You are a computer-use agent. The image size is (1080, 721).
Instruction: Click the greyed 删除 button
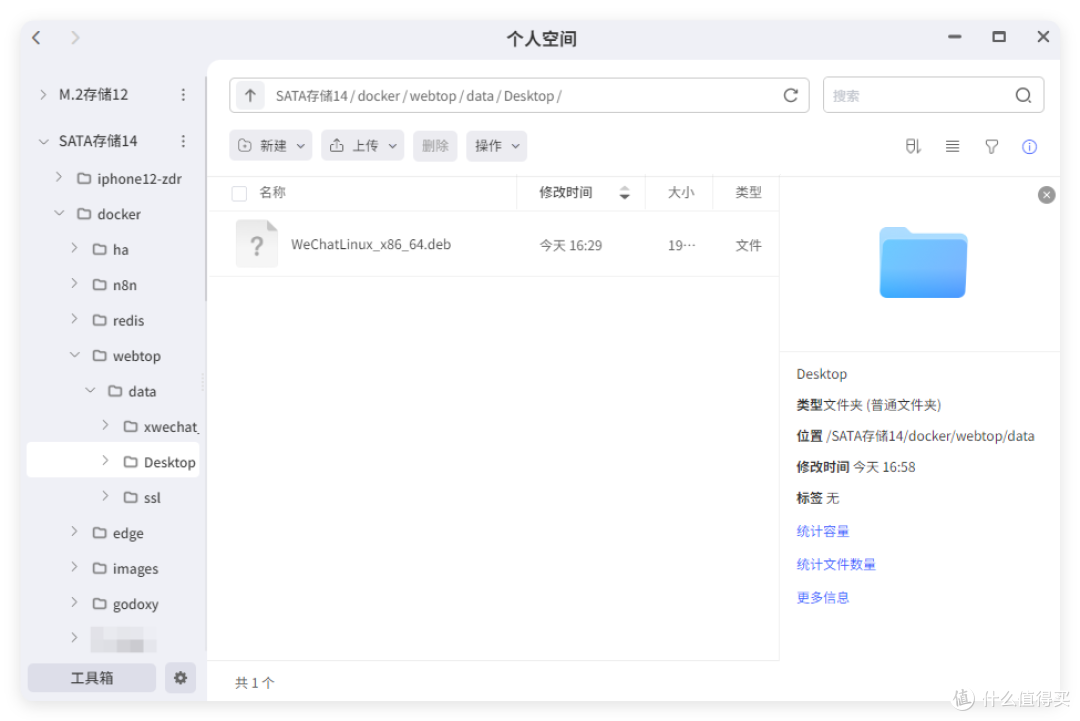click(435, 146)
